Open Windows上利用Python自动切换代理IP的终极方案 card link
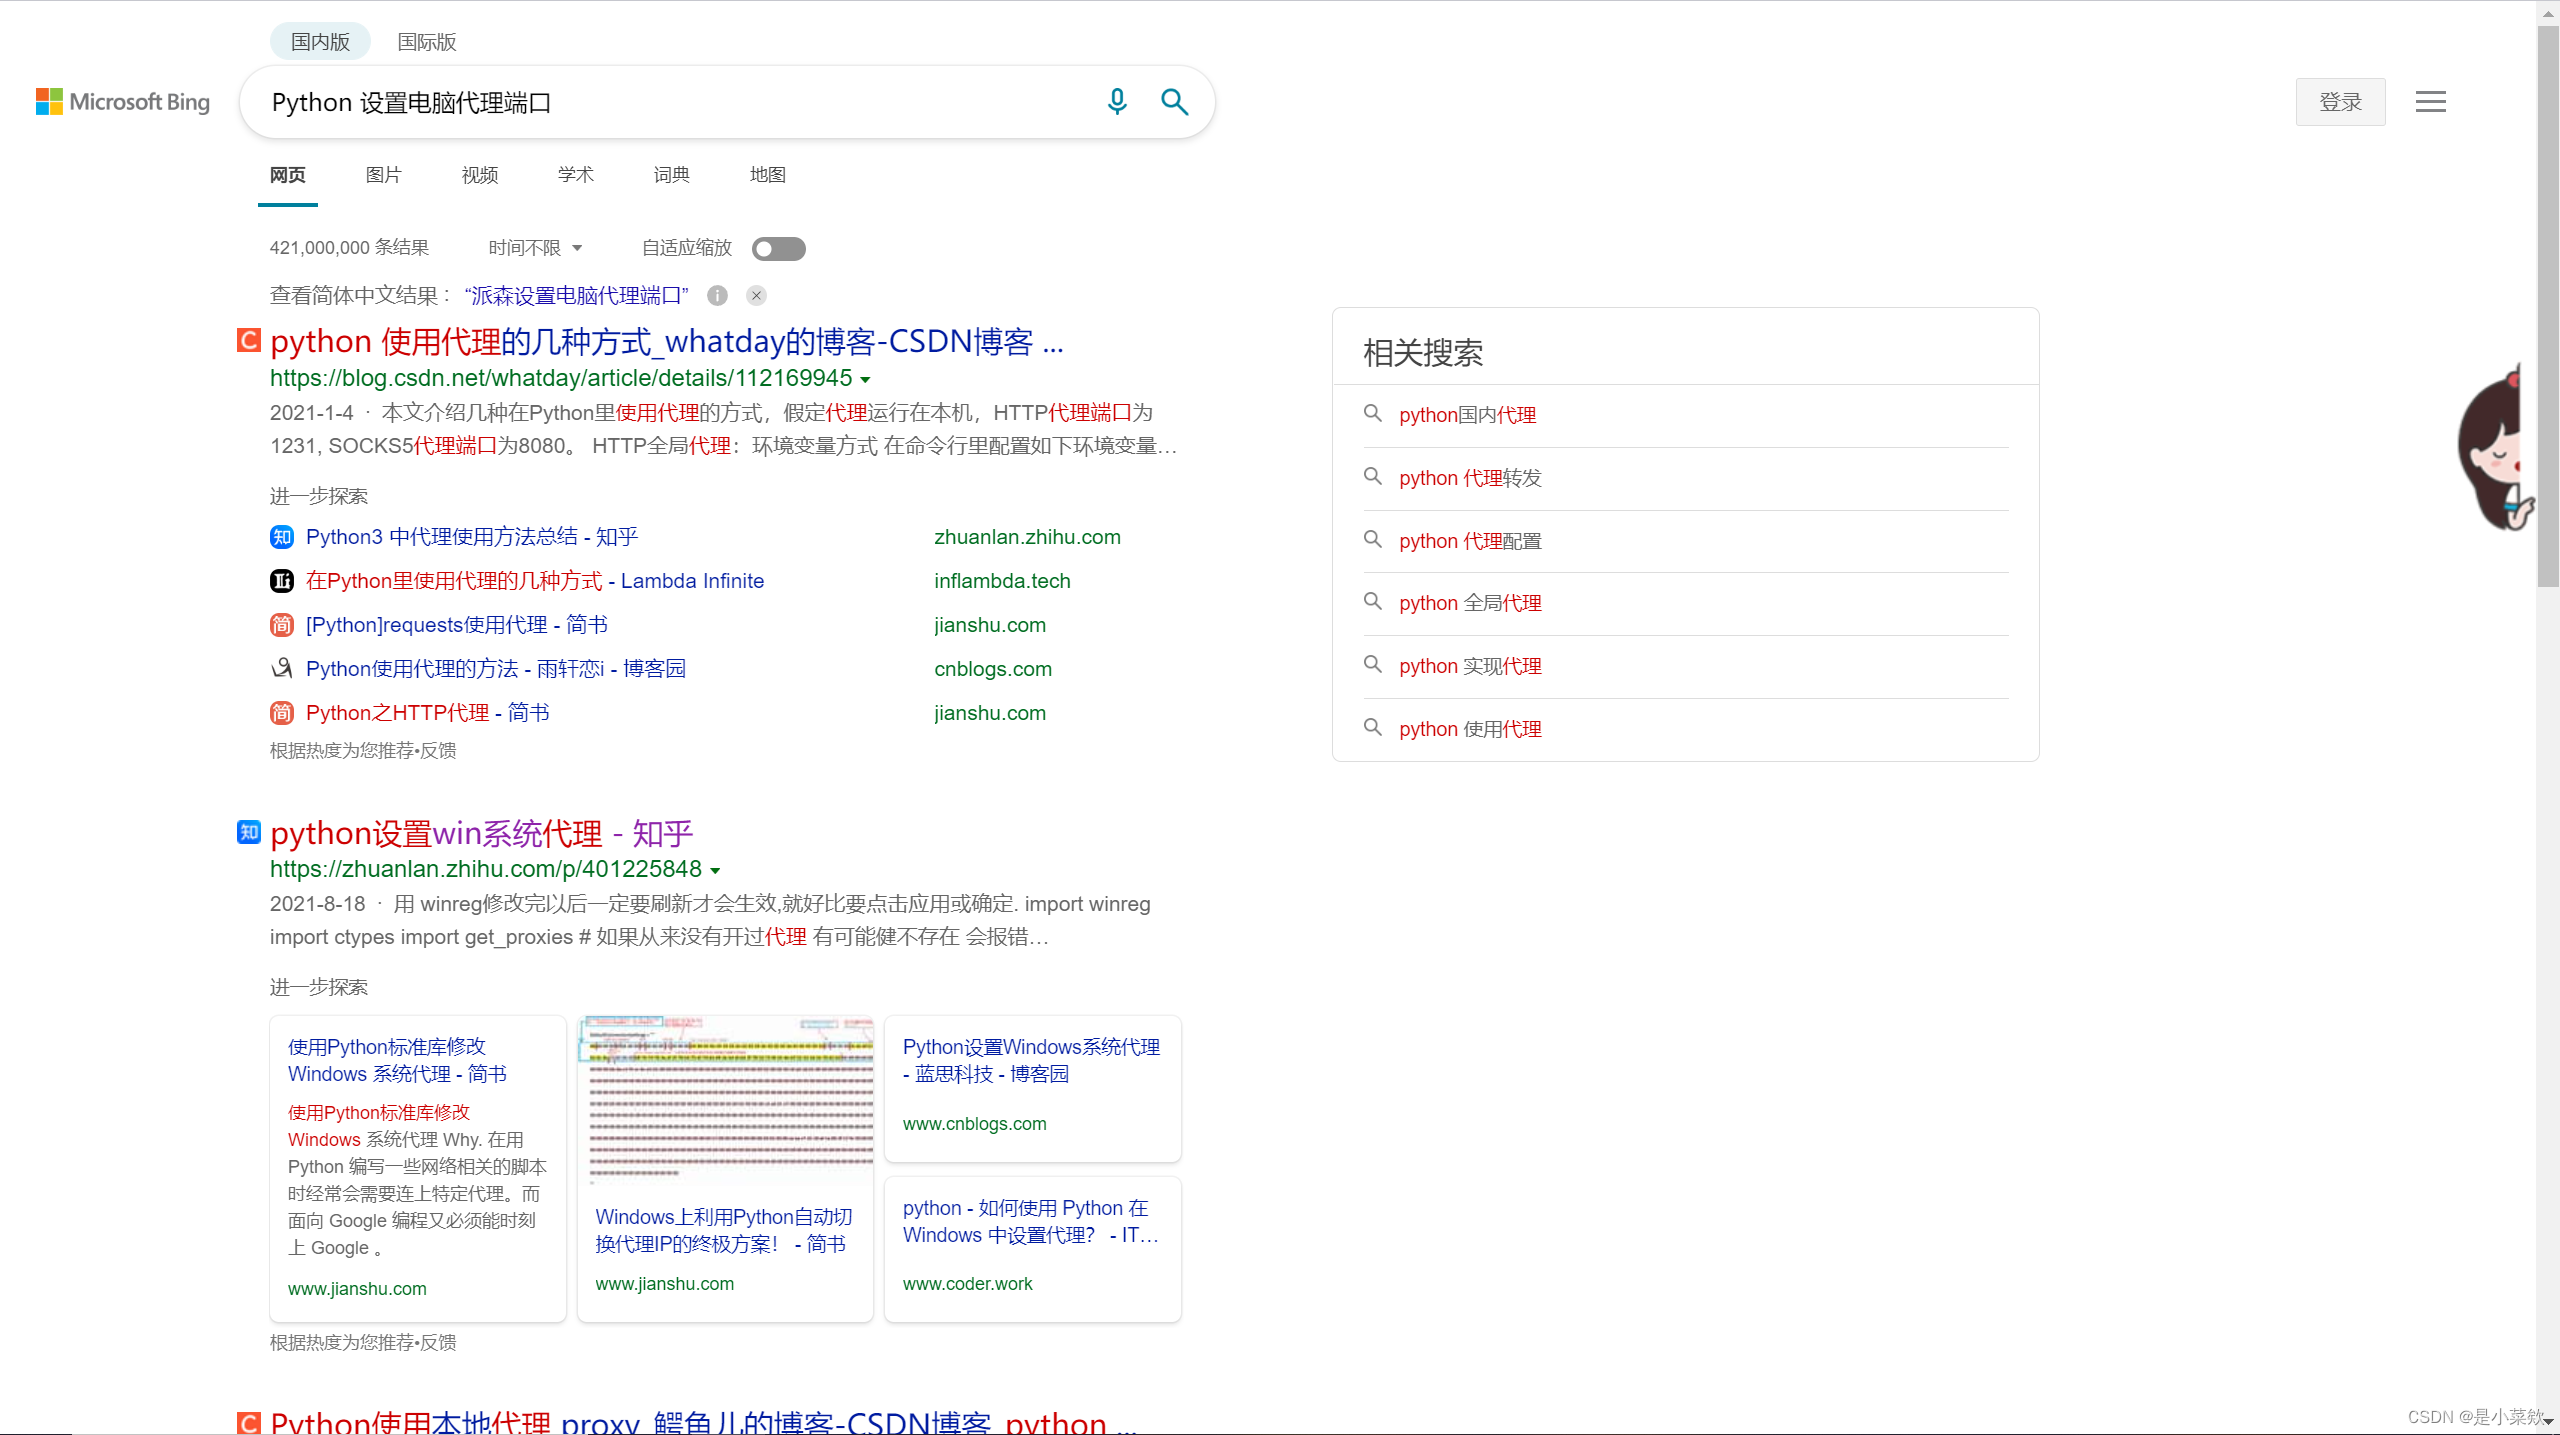The height and width of the screenshot is (1435, 2560). [724, 1230]
